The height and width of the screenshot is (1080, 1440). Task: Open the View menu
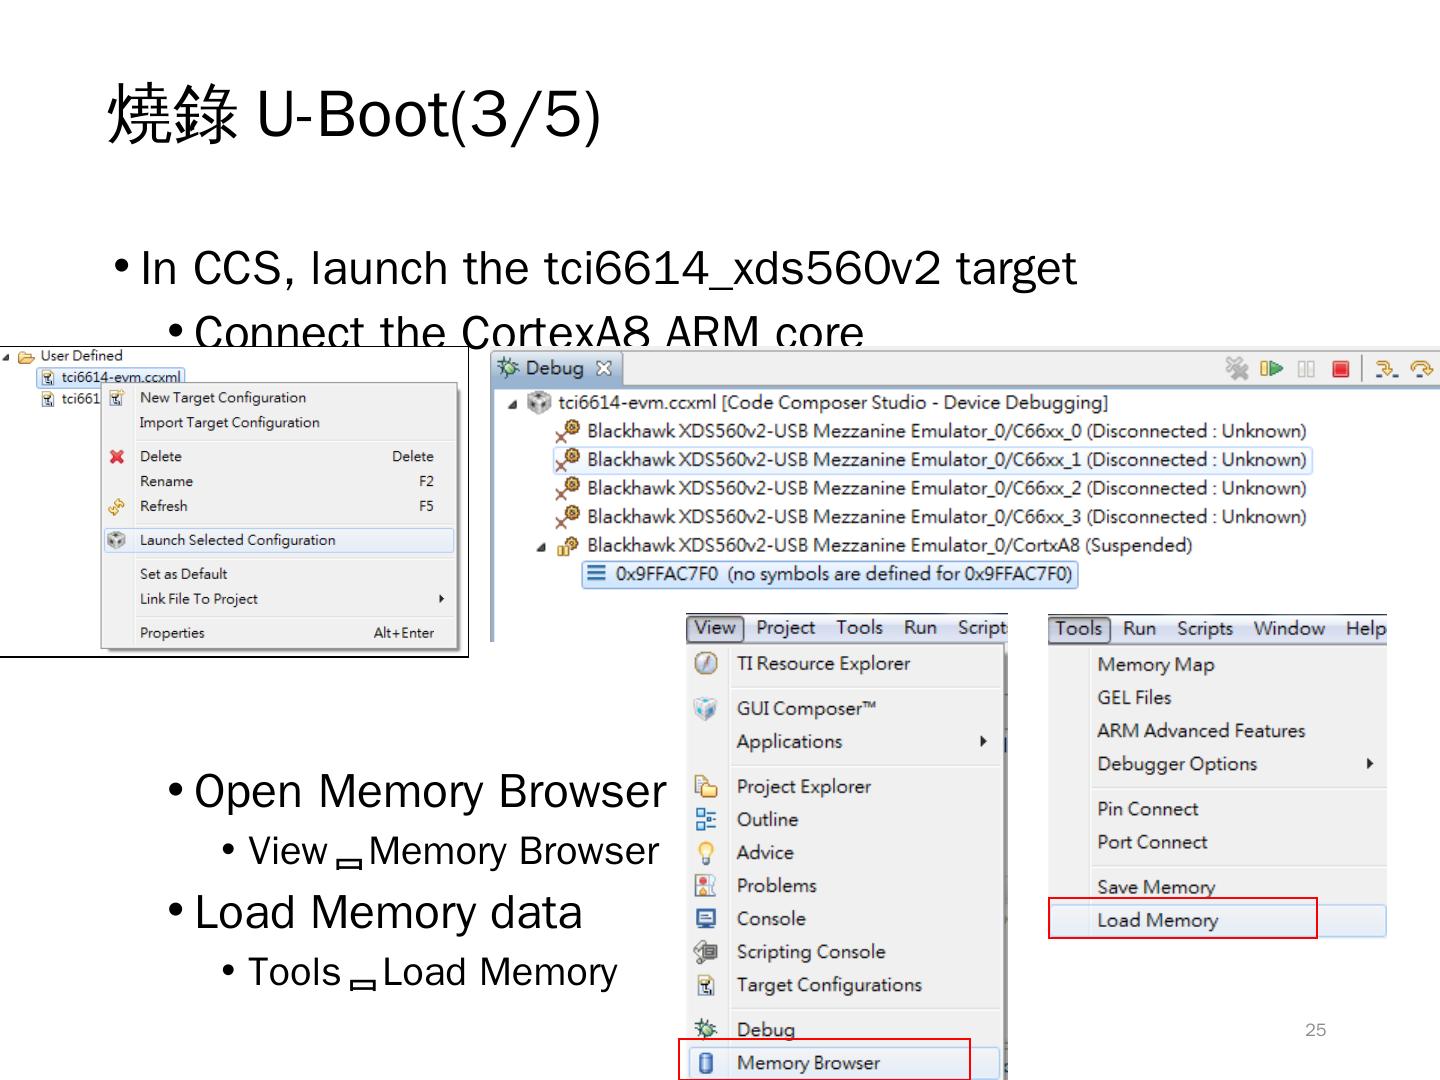pos(715,628)
